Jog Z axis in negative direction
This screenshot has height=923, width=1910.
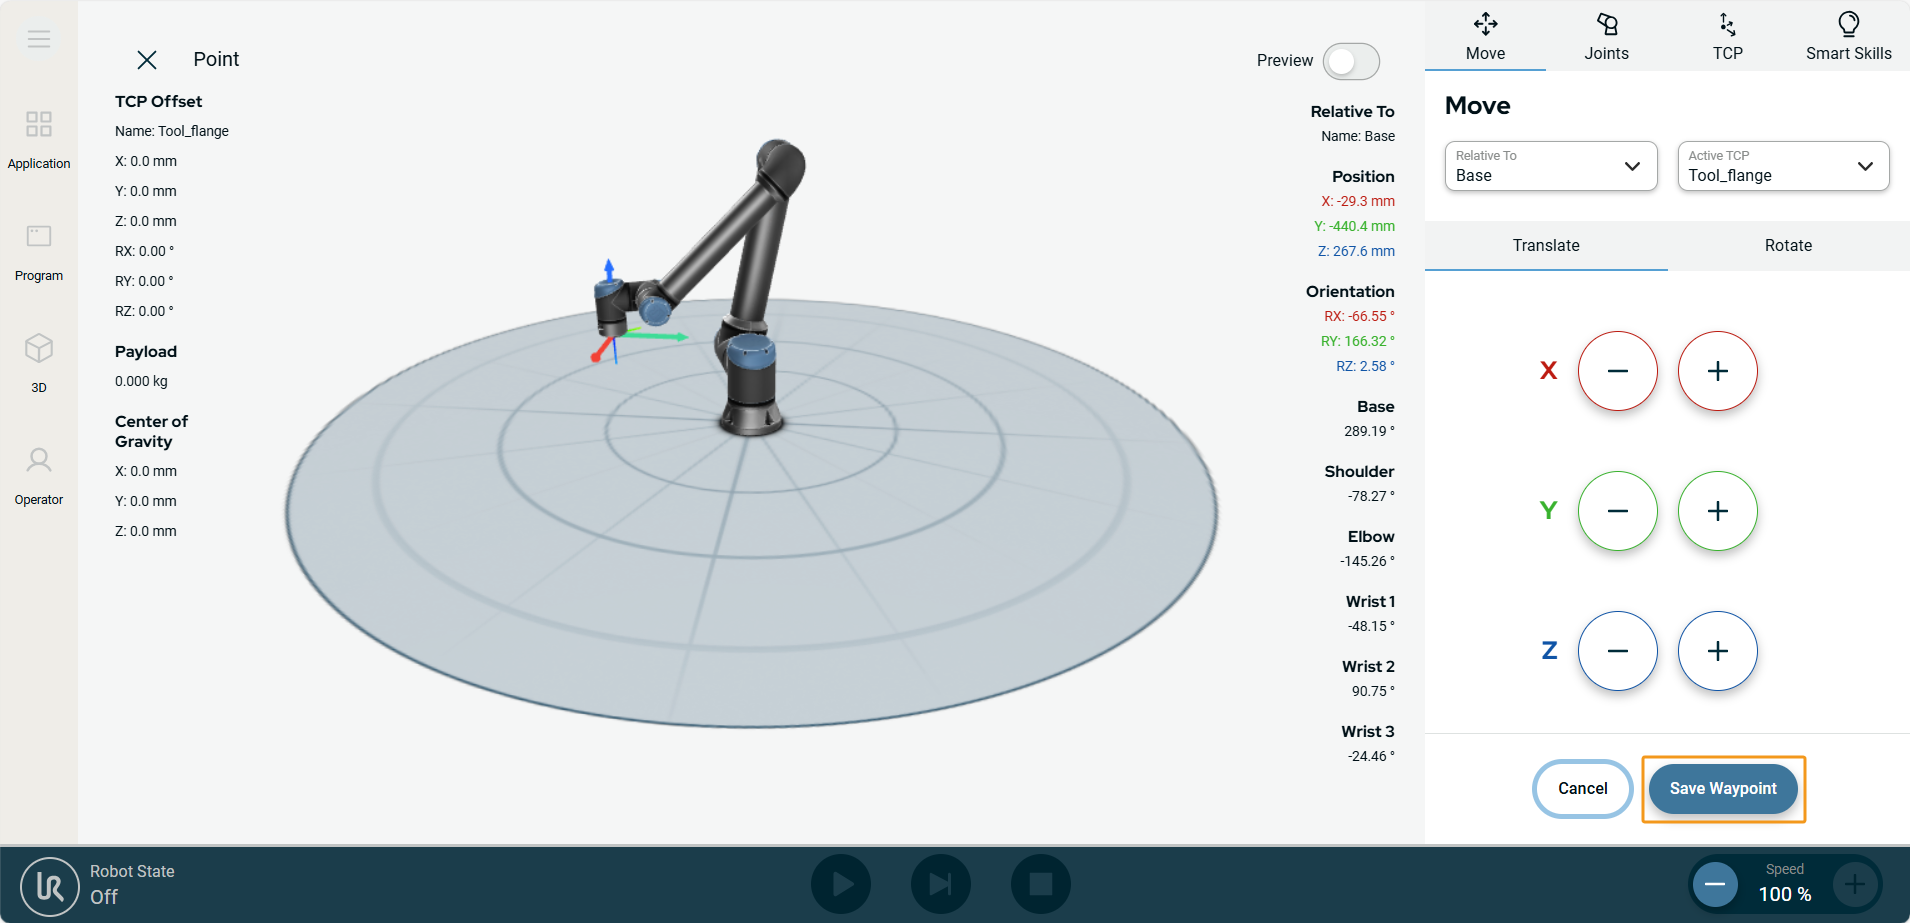(x=1618, y=651)
